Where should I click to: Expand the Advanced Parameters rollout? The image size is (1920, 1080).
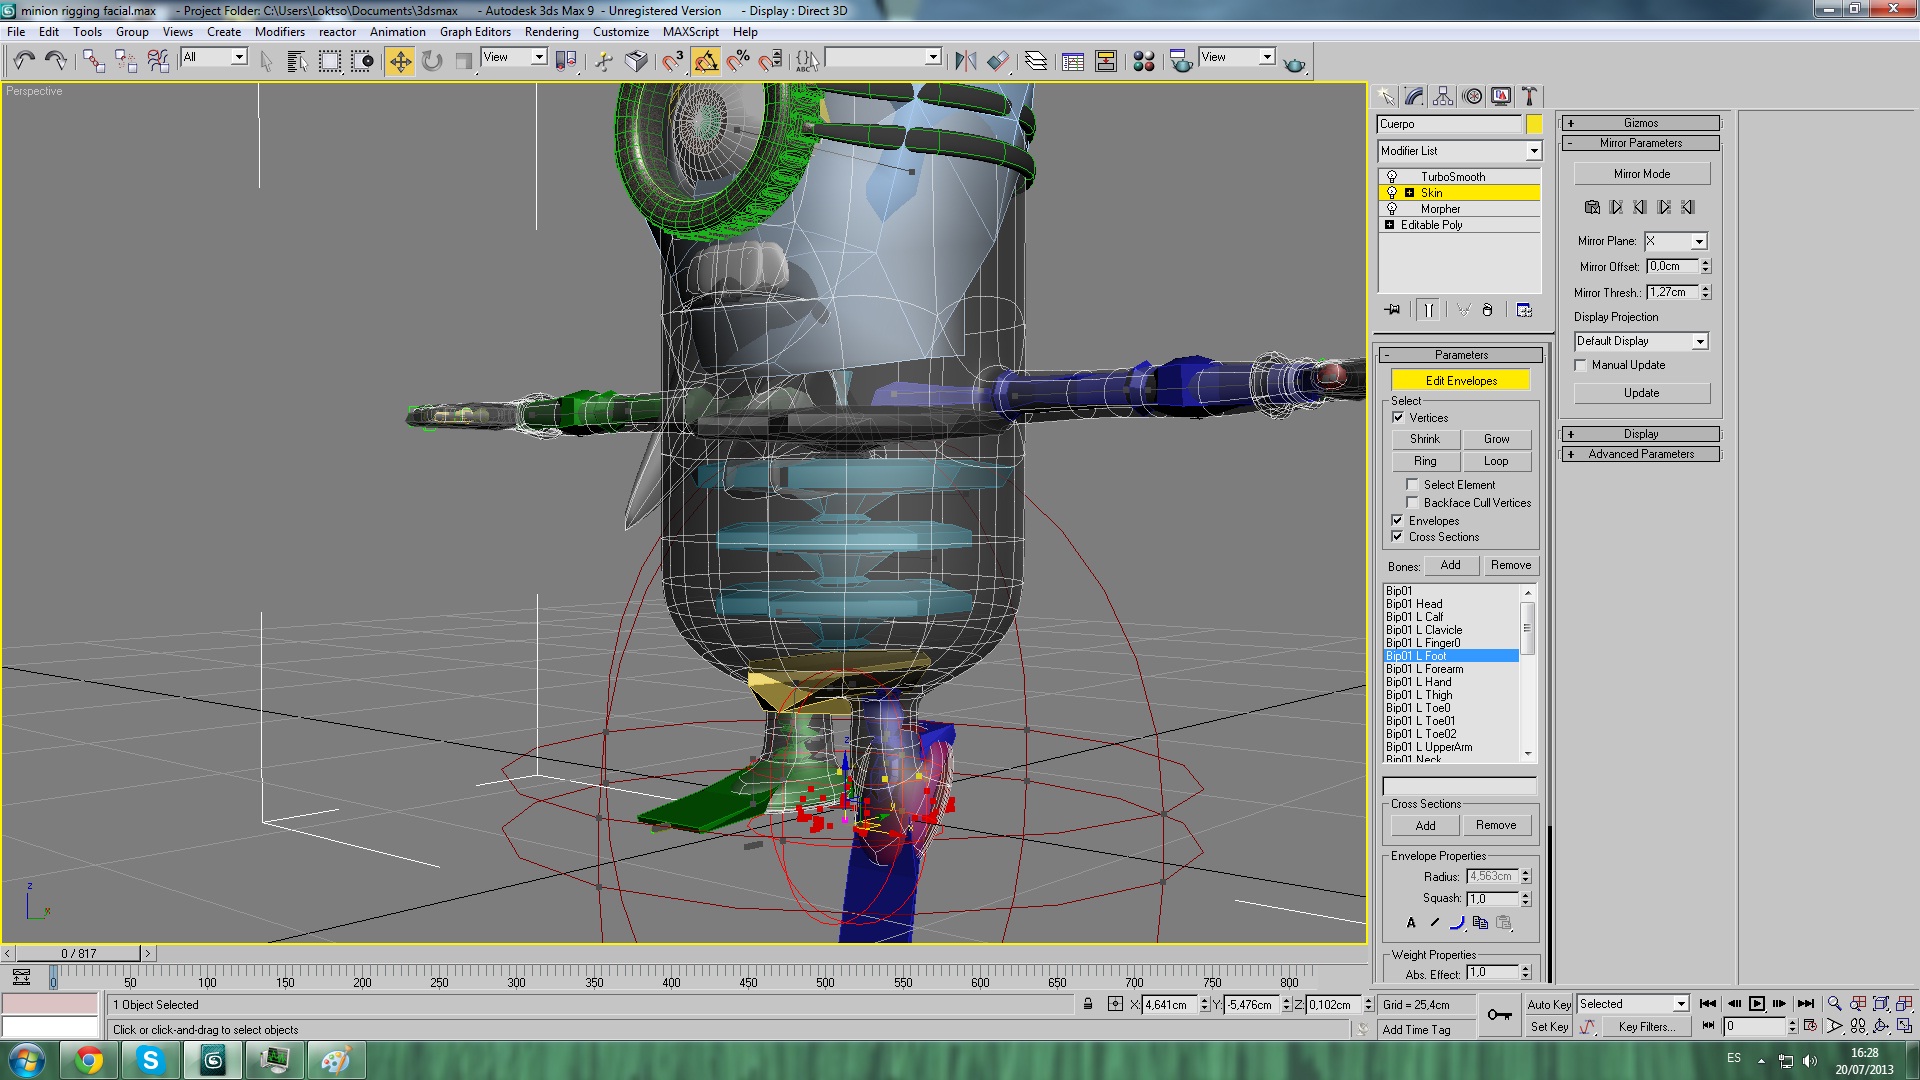(1640, 454)
